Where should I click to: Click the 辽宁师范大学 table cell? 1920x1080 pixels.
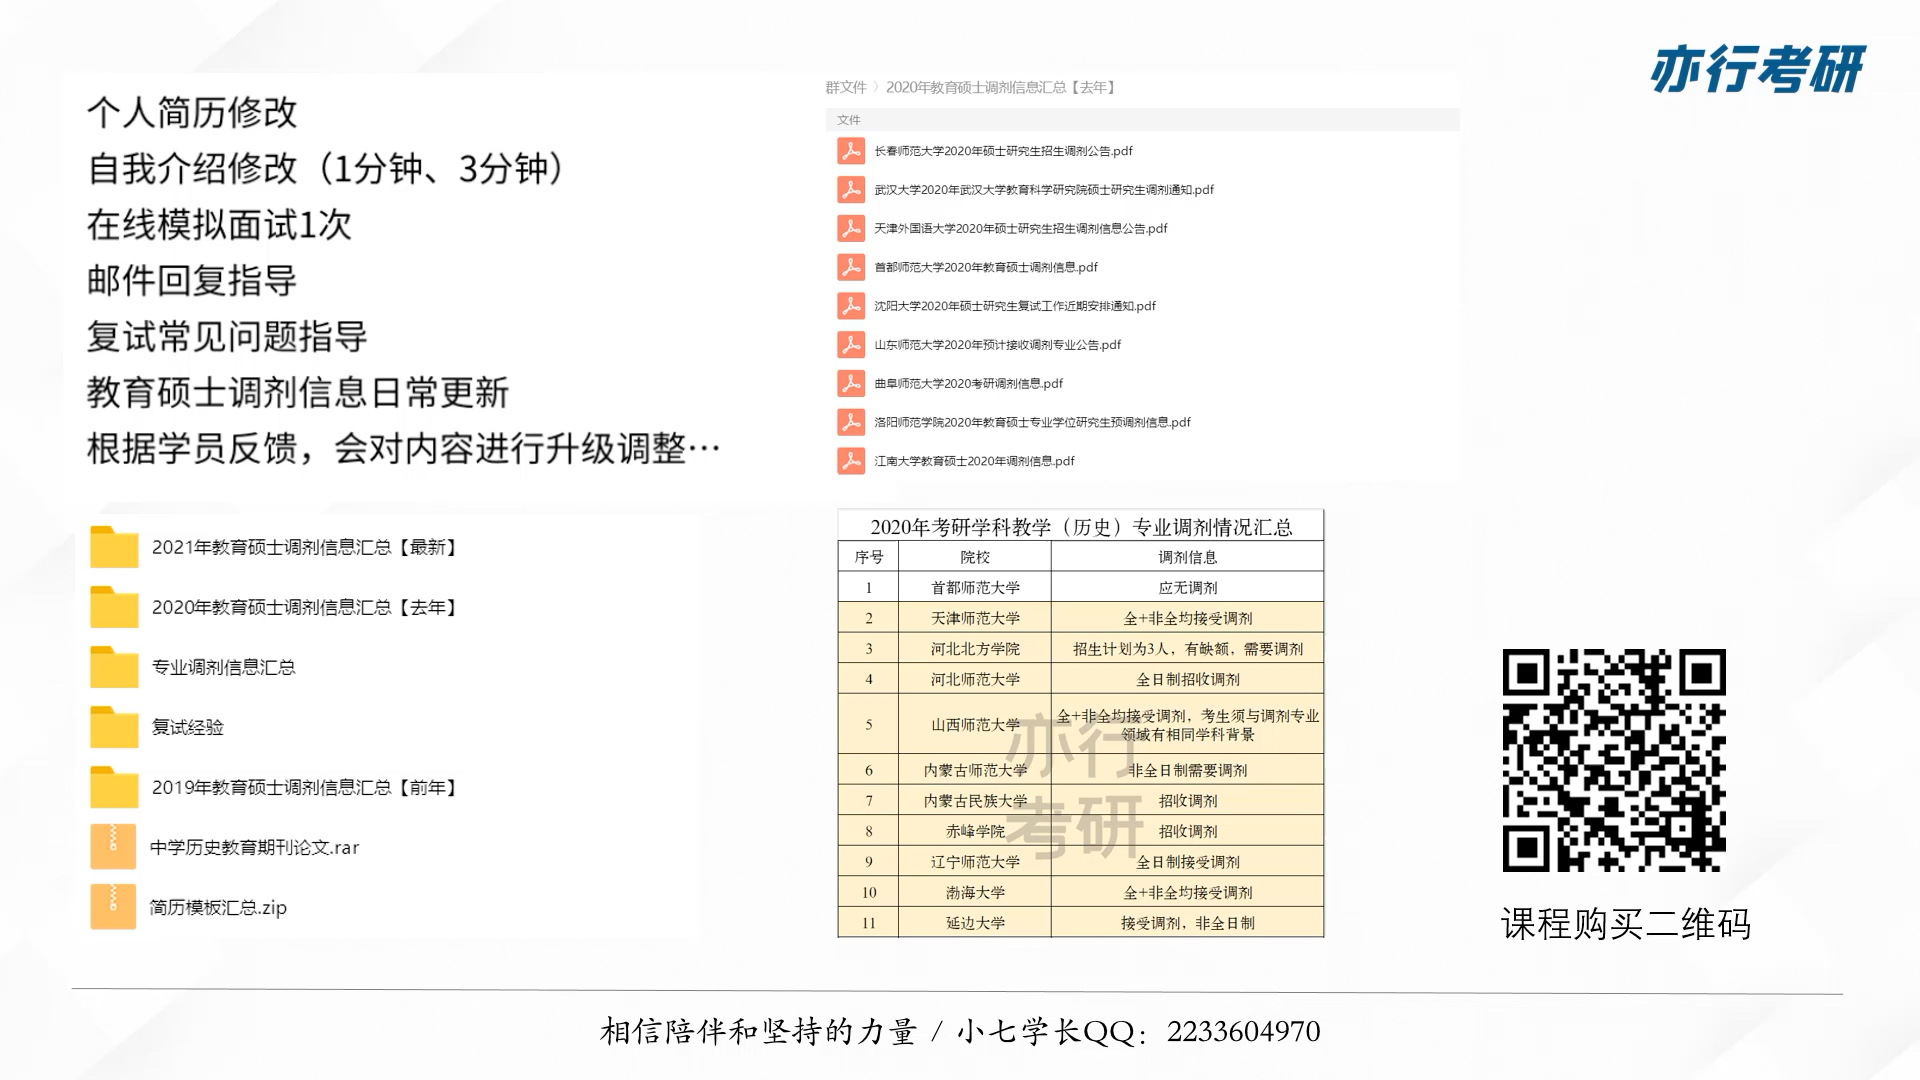tap(975, 862)
